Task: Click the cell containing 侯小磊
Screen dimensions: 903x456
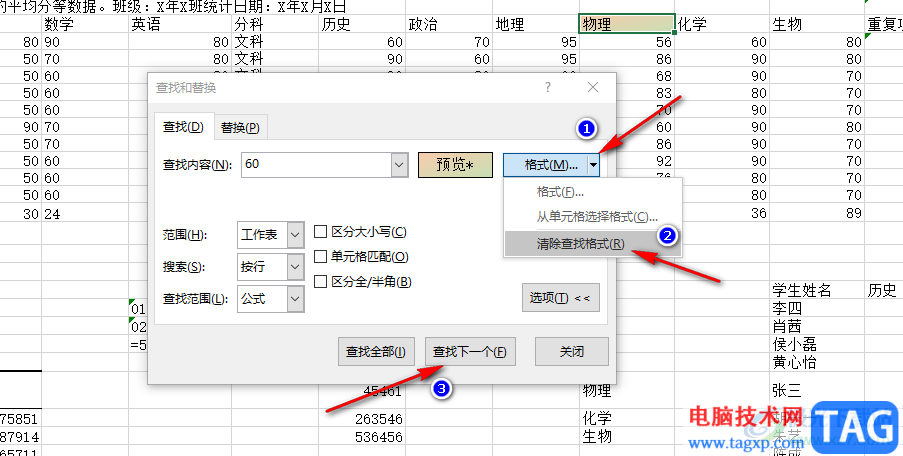Action: click(x=817, y=344)
